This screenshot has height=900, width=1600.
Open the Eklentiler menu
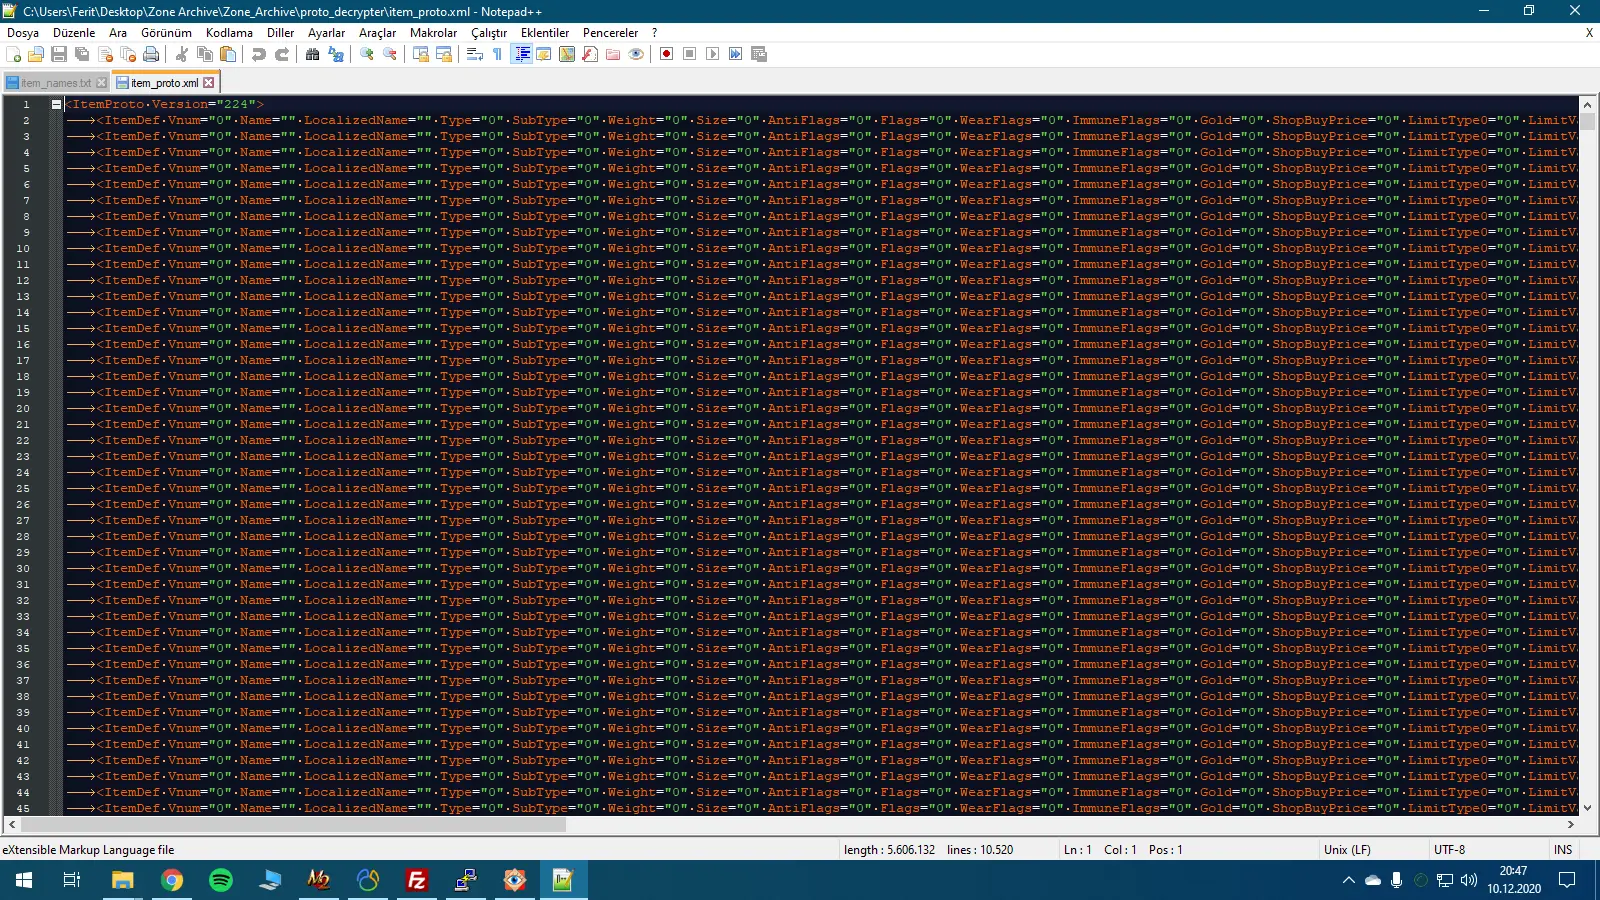coord(545,33)
